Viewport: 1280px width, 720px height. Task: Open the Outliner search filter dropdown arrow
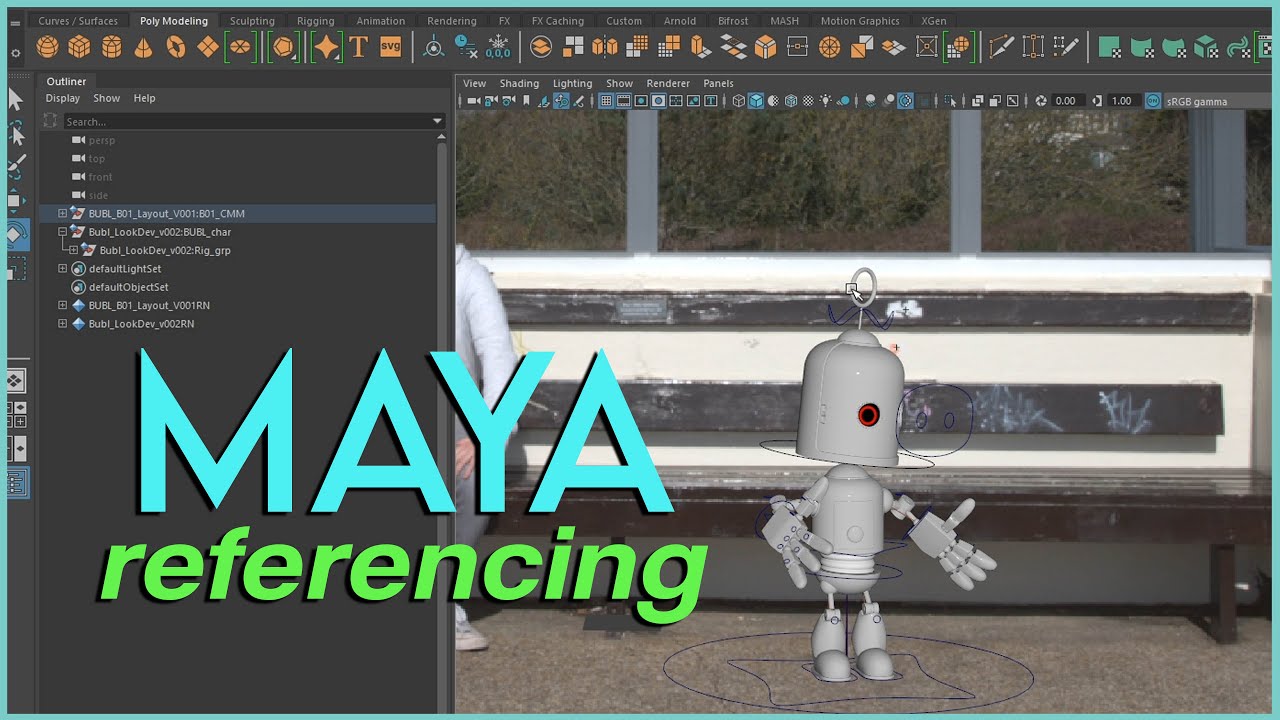coord(437,121)
